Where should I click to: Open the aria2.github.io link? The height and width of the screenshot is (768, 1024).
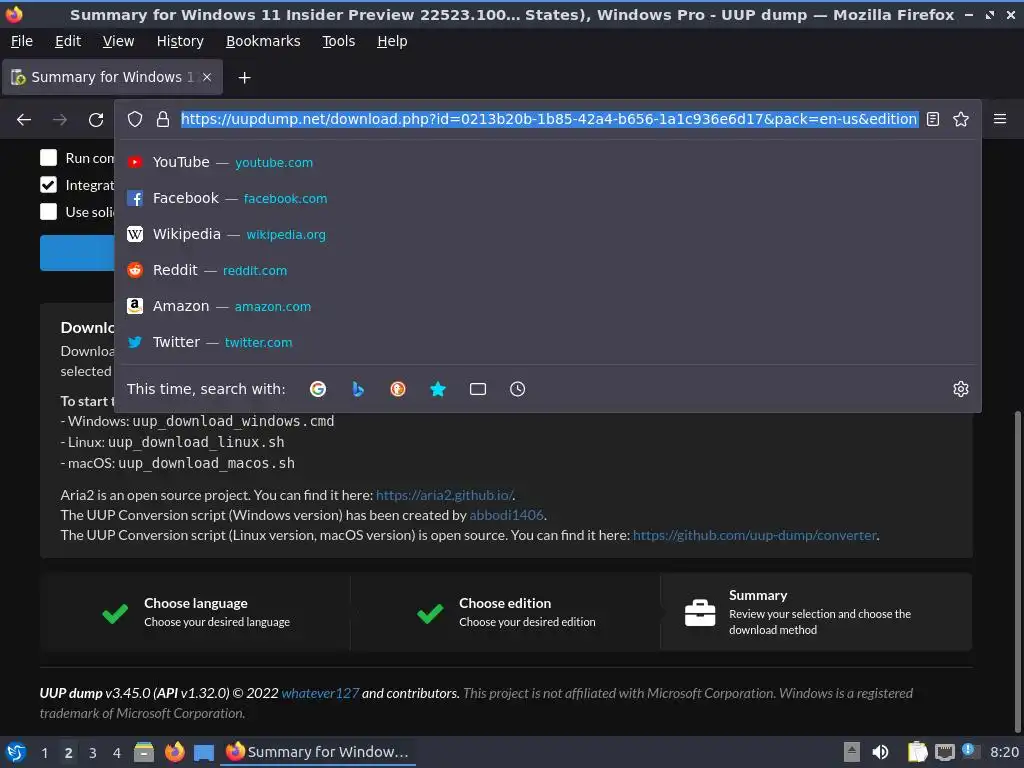pos(444,495)
